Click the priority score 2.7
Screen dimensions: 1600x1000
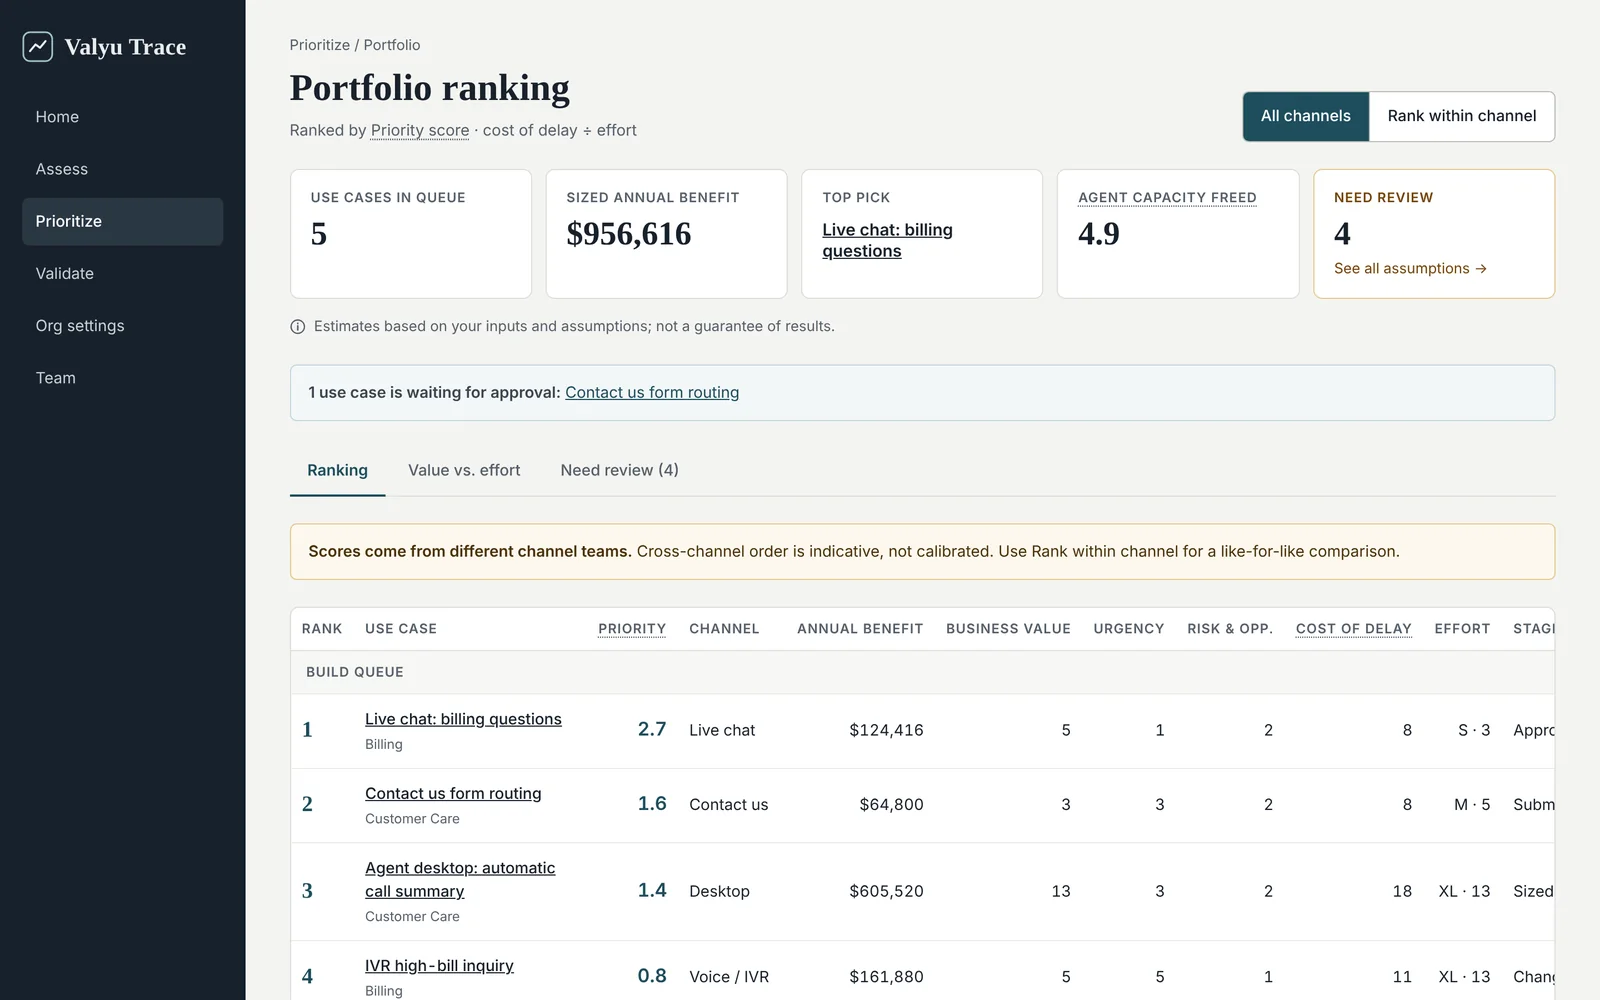652,729
